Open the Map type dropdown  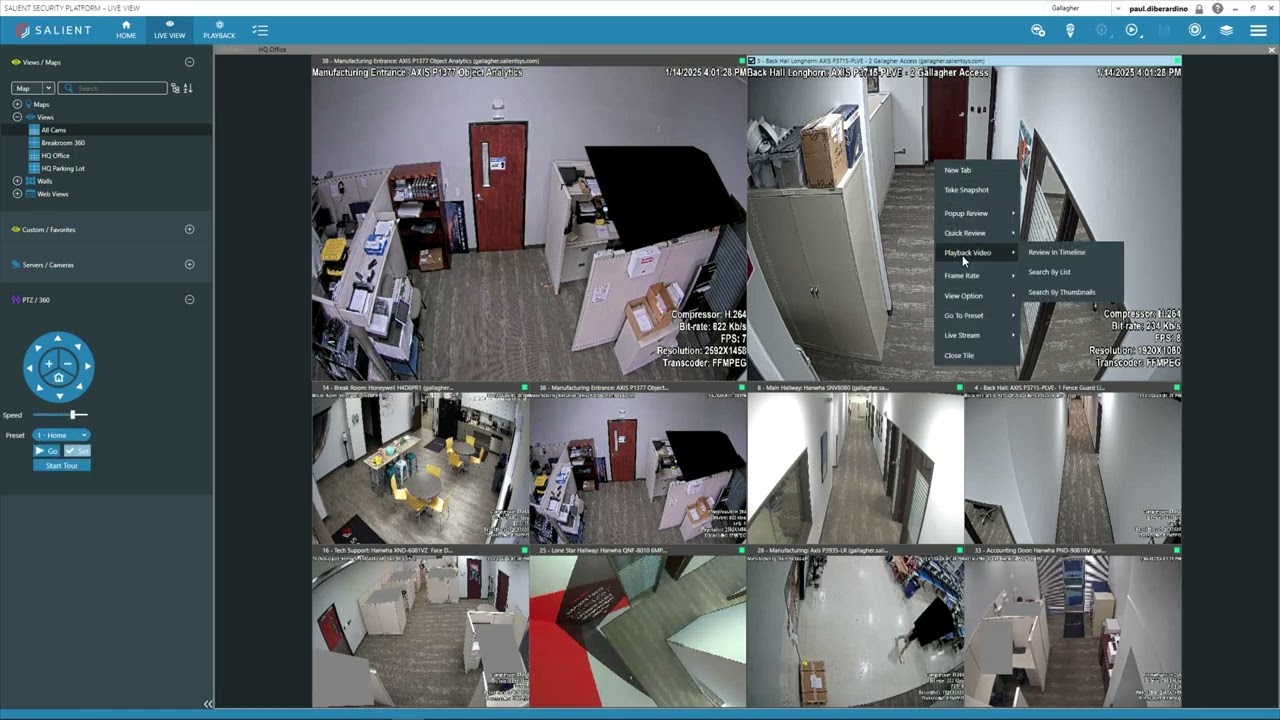33,88
